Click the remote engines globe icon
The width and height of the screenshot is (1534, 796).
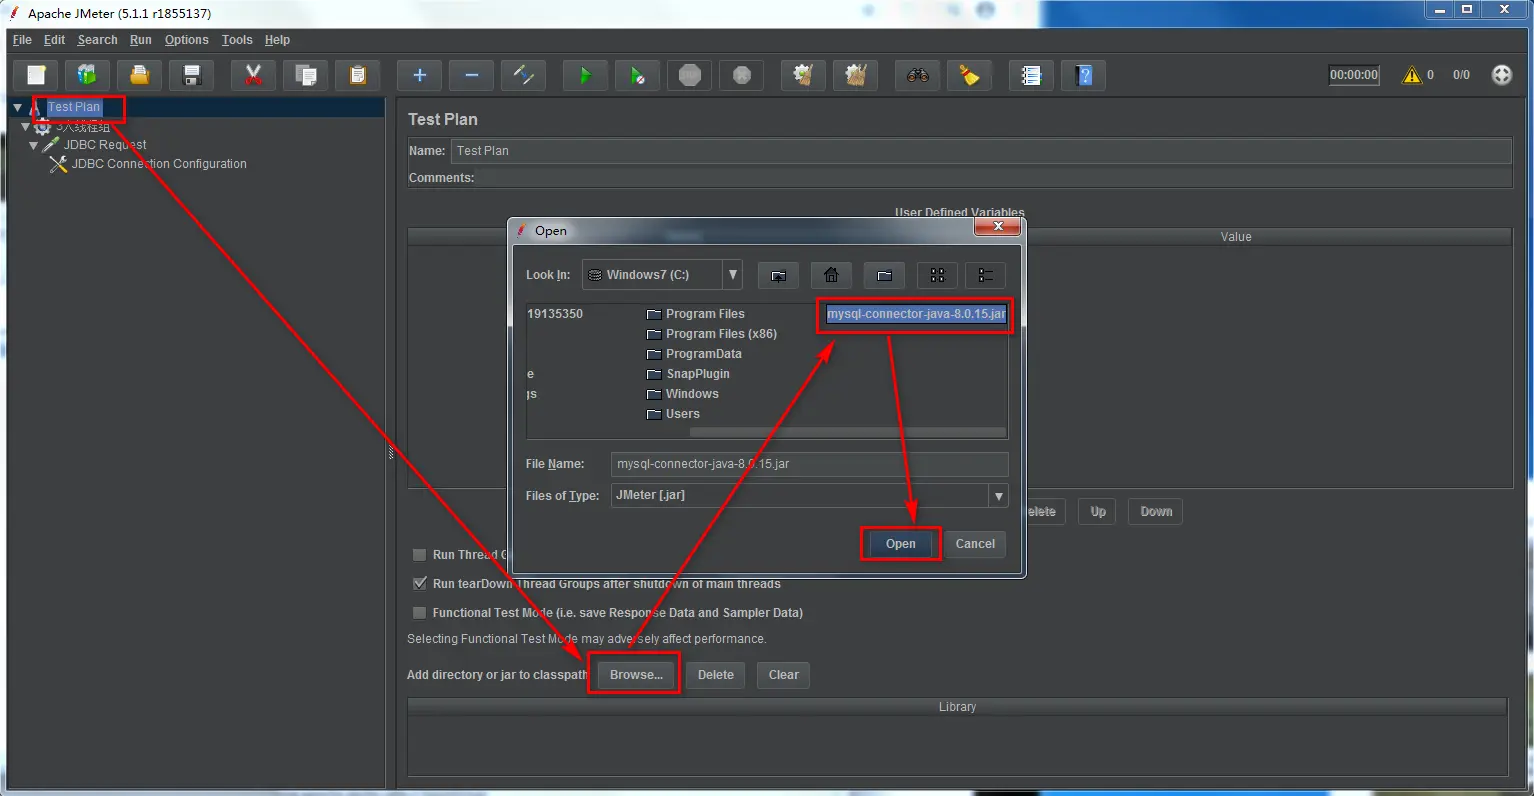click(x=1502, y=75)
